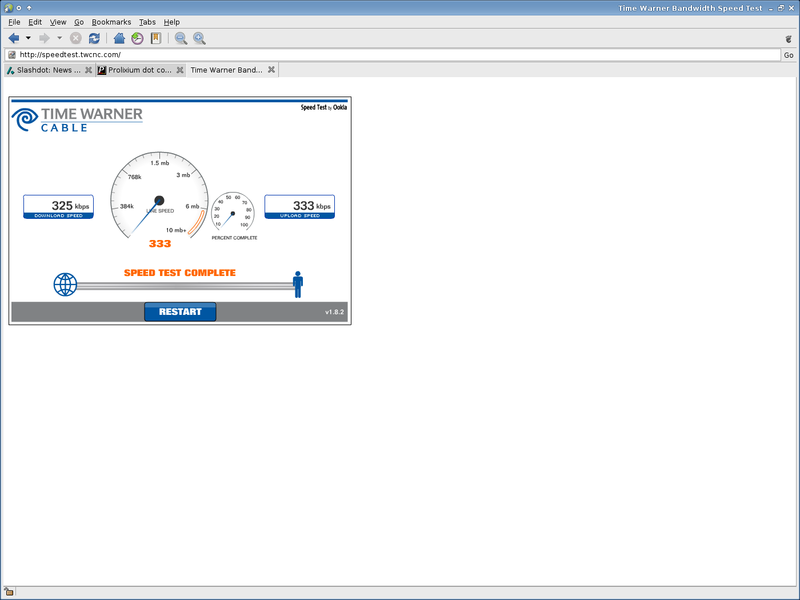The width and height of the screenshot is (800, 600).
Task: Click the connection progress bar
Action: pos(185,286)
